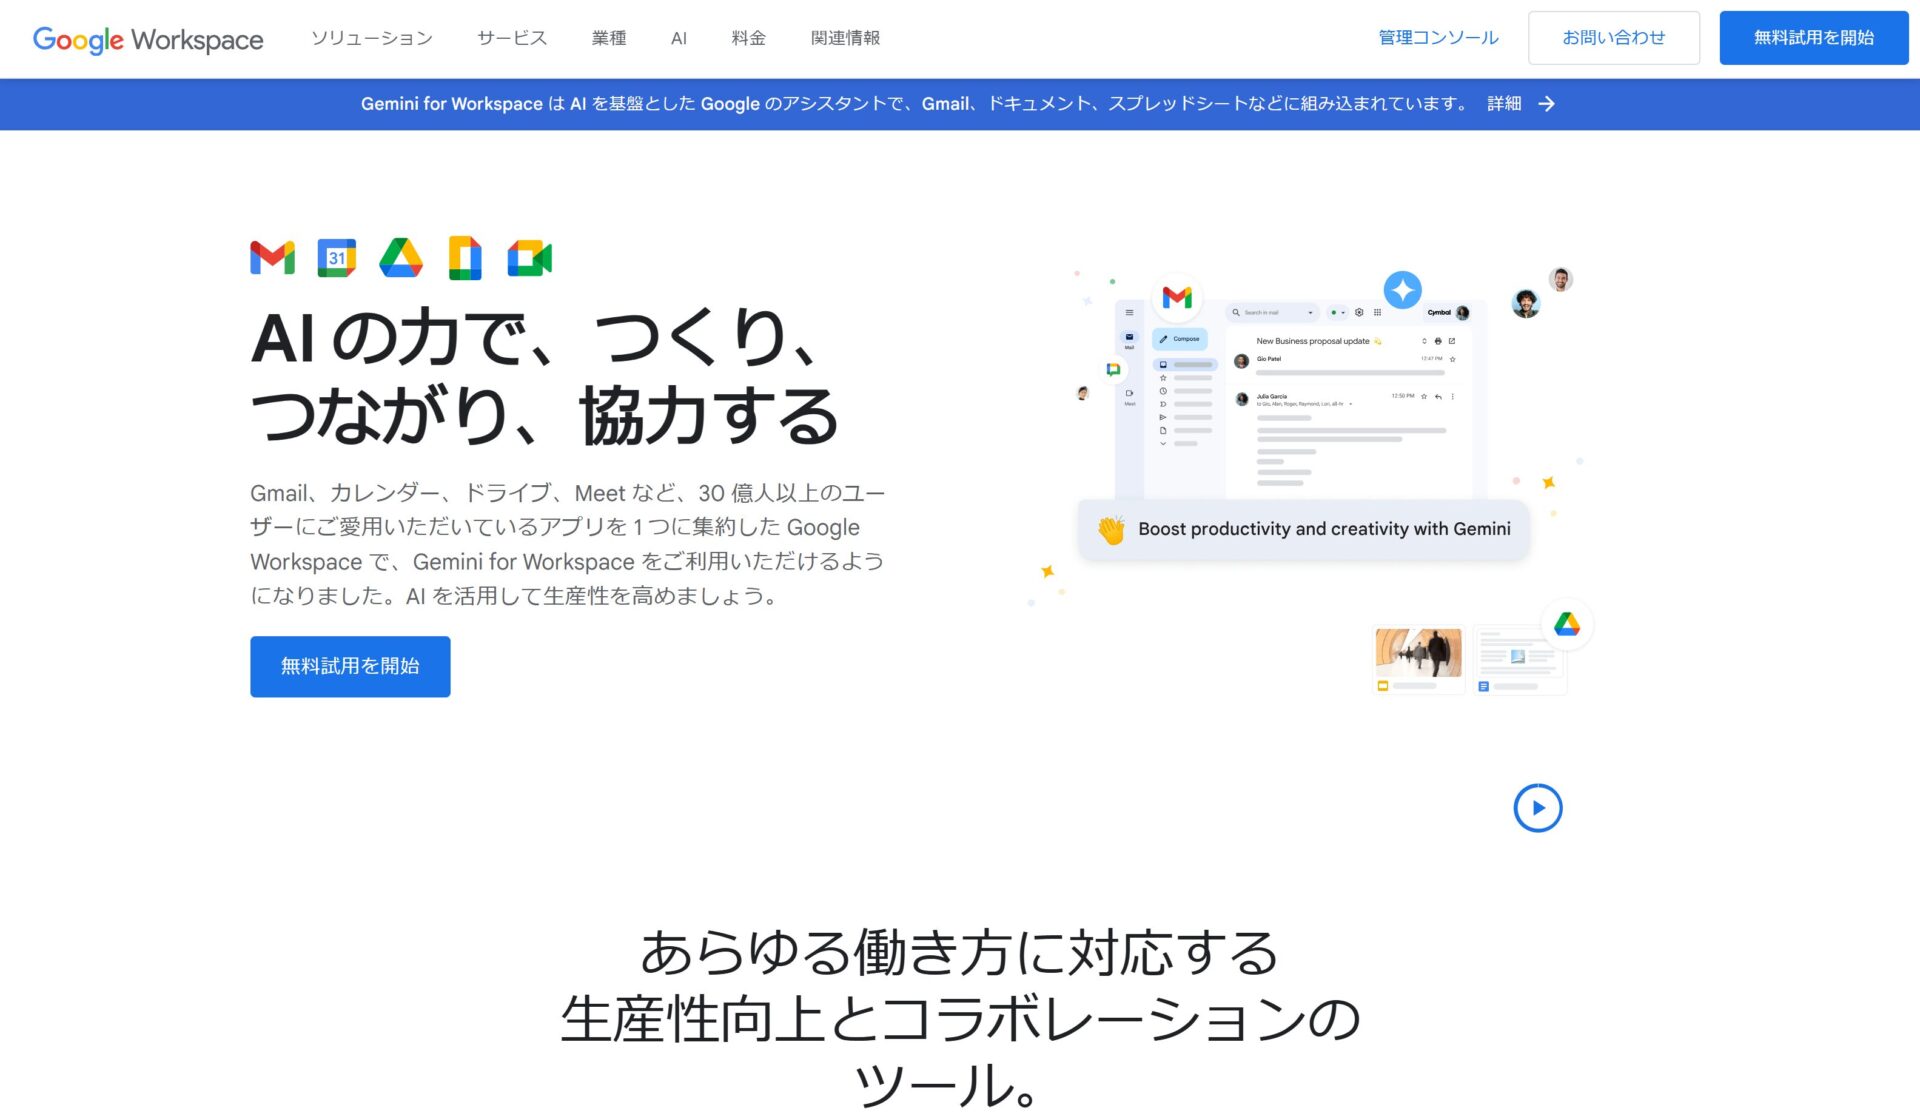1920x1119 pixels.
Task: Click the arrow icon in the blue banner
Action: 1546,104
